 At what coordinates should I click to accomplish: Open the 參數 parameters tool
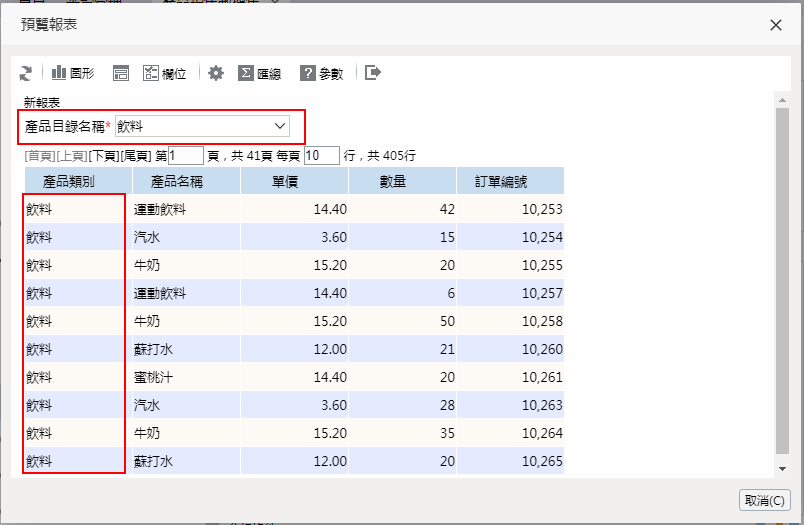(322, 73)
